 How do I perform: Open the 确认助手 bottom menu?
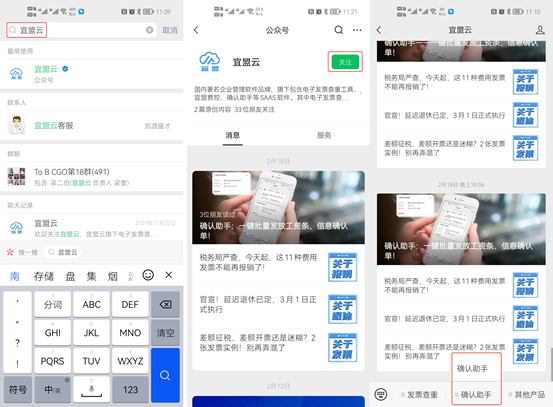click(x=473, y=395)
